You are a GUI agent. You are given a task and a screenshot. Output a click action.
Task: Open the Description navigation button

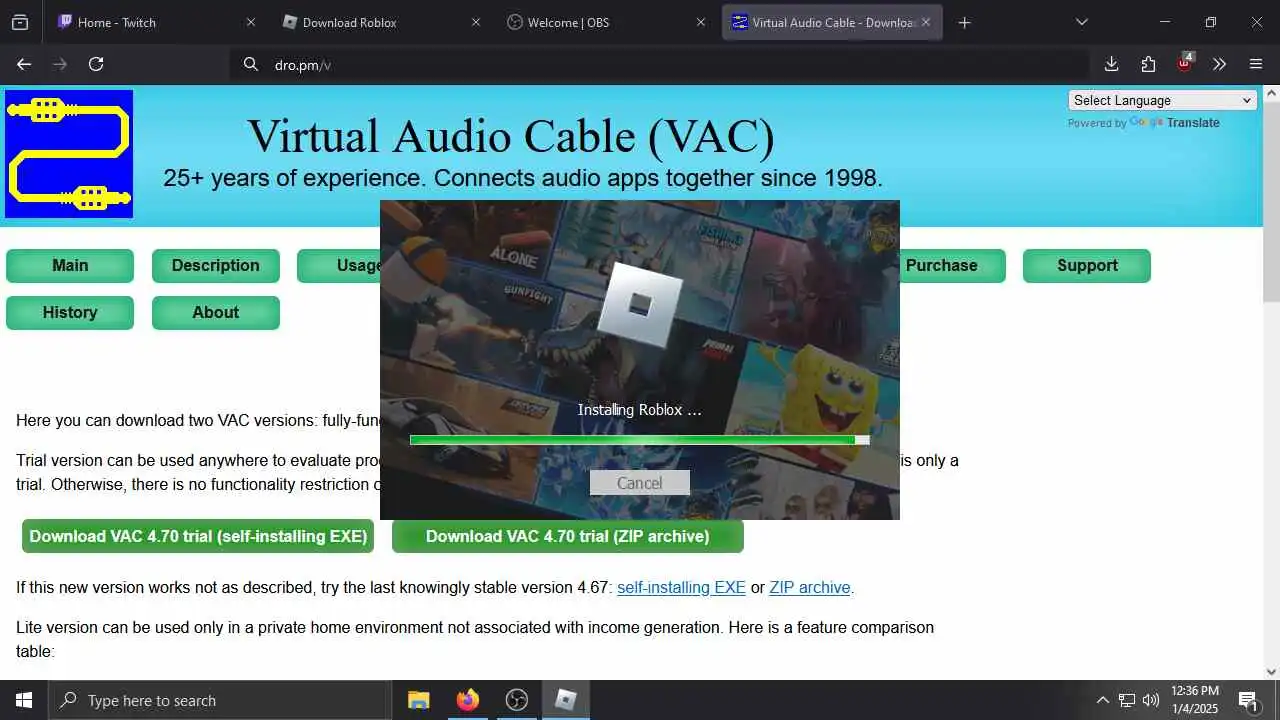(x=216, y=266)
